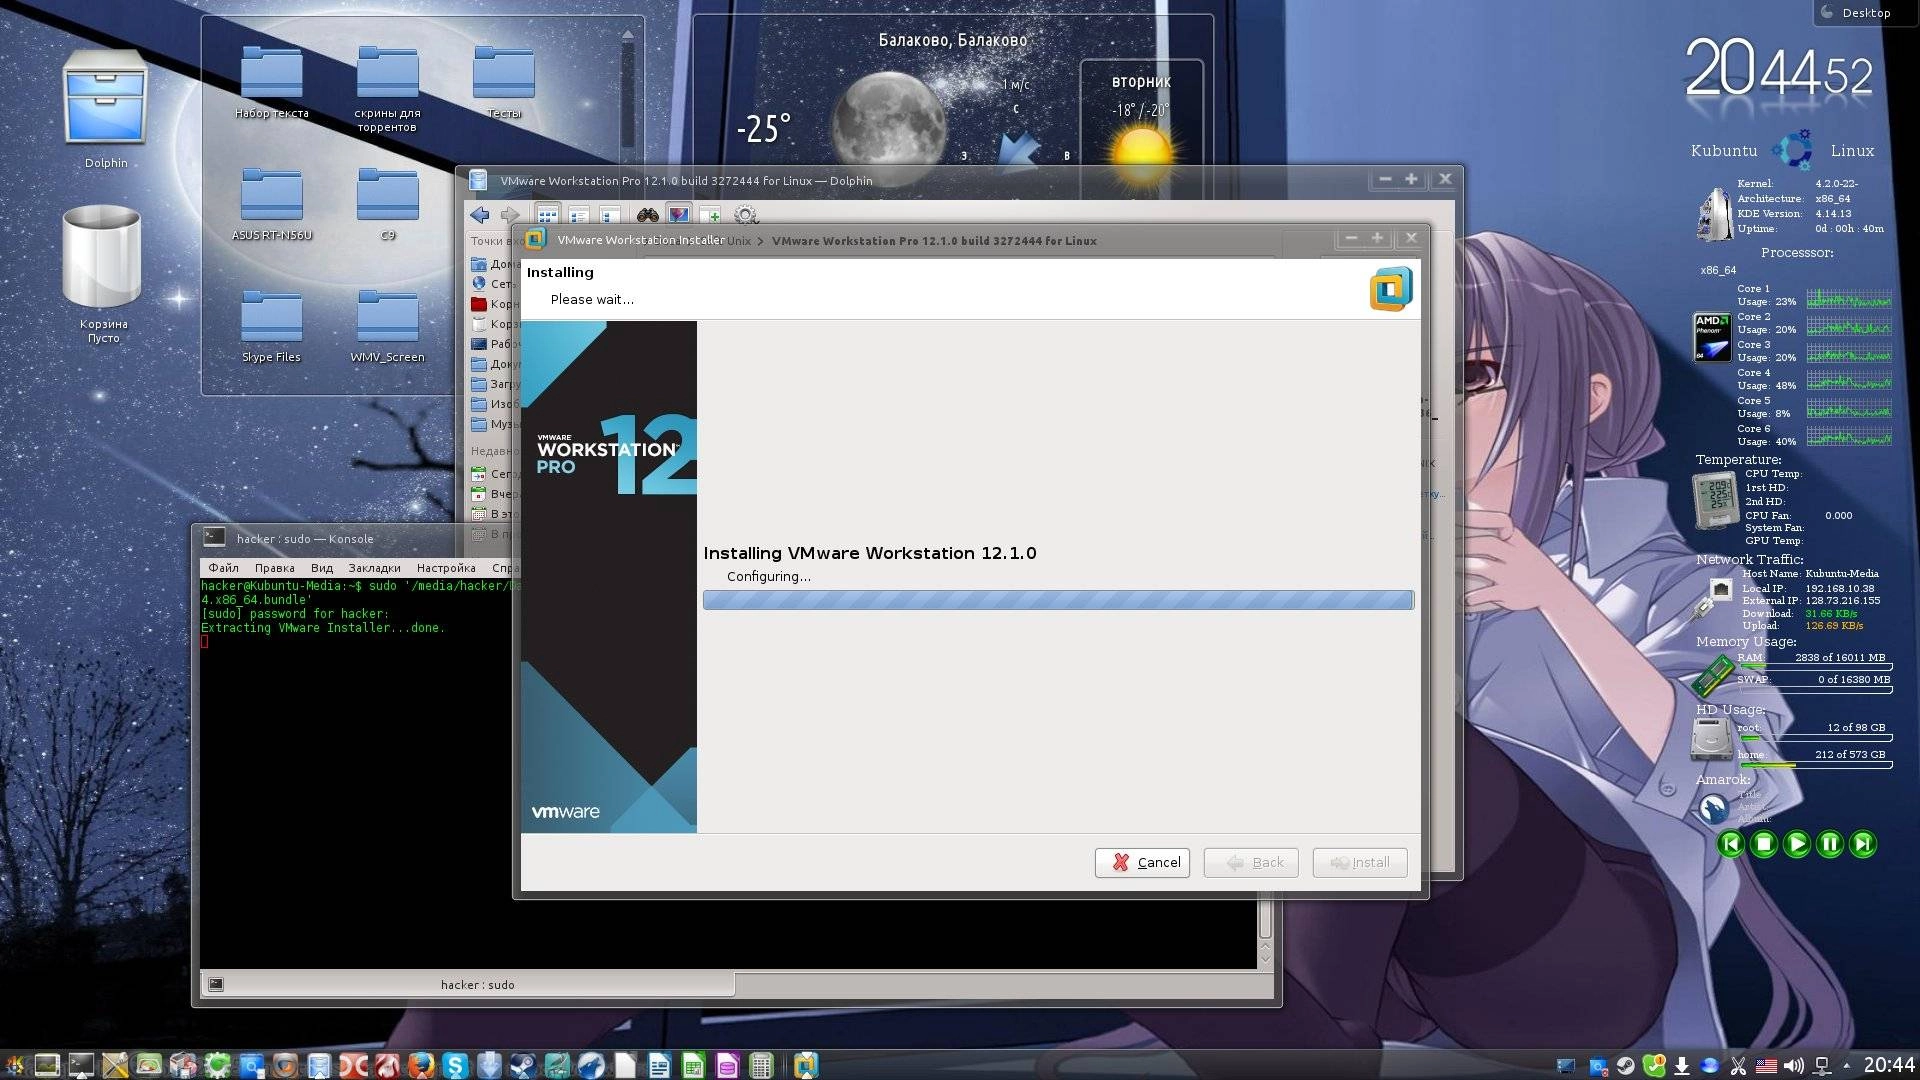Open the 'Тесты' folder
The width and height of the screenshot is (1920, 1080).
point(504,82)
